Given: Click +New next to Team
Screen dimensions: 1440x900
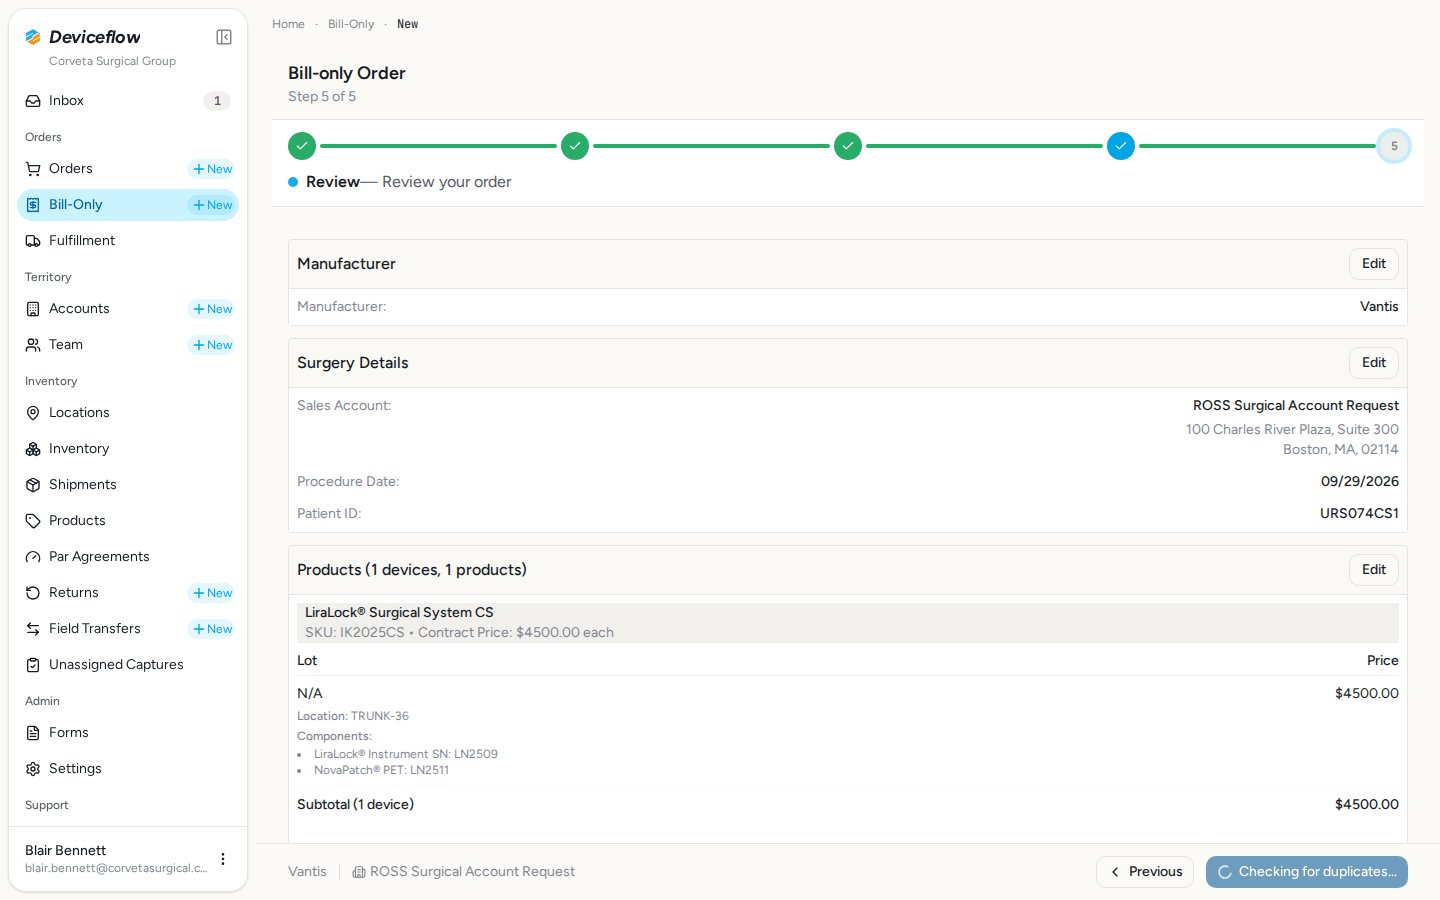Looking at the screenshot, I should tap(212, 345).
